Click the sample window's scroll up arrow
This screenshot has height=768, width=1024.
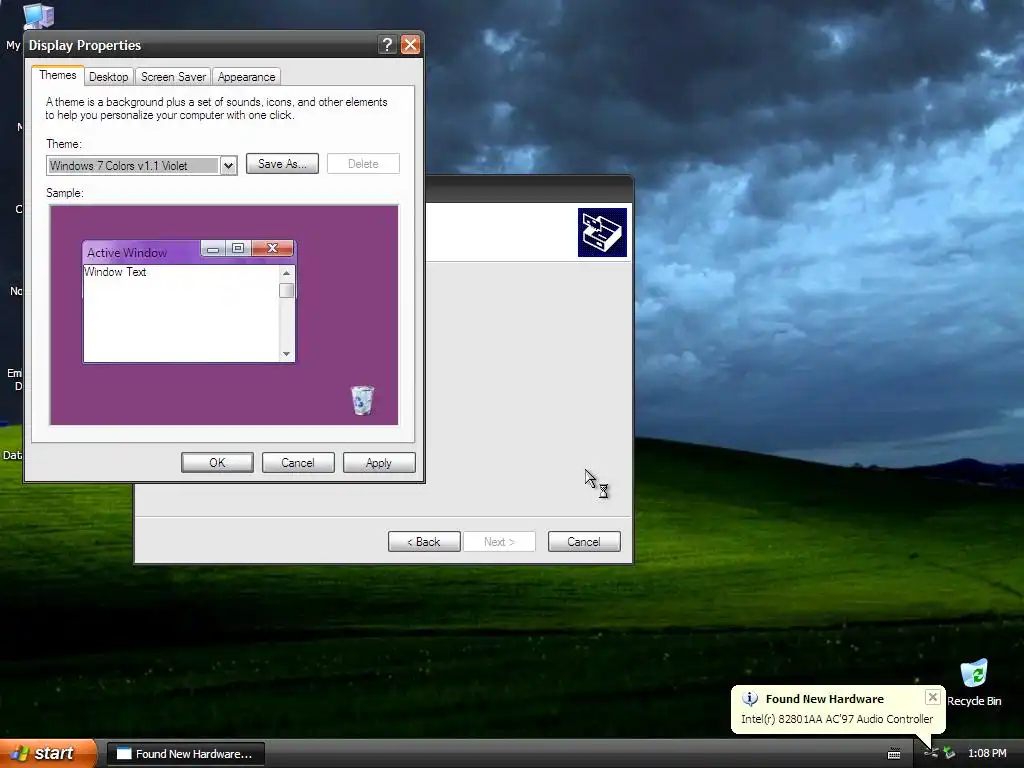tap(286, 273)
